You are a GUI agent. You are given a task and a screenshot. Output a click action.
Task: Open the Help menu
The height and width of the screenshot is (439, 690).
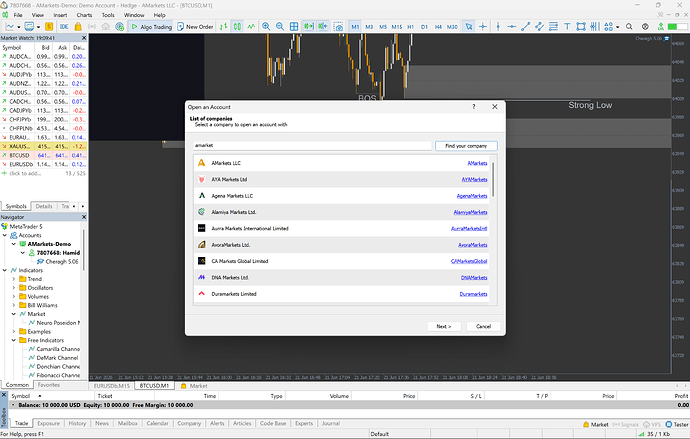[x=159, y=15]
